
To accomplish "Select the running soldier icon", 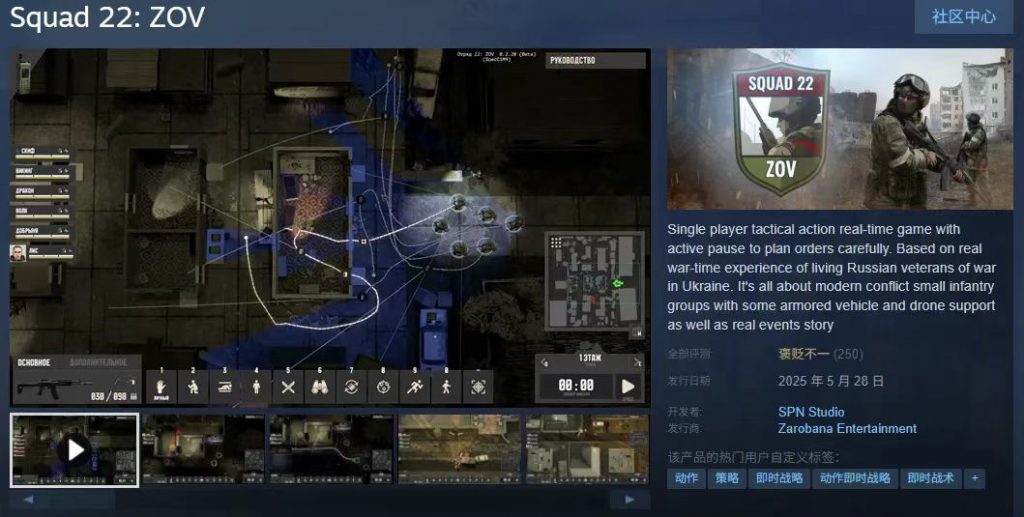I will pos(415,387).
